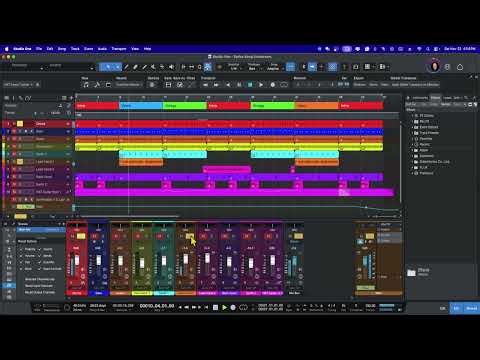
Task: Select the Range tool
Action: click(118, 67)
